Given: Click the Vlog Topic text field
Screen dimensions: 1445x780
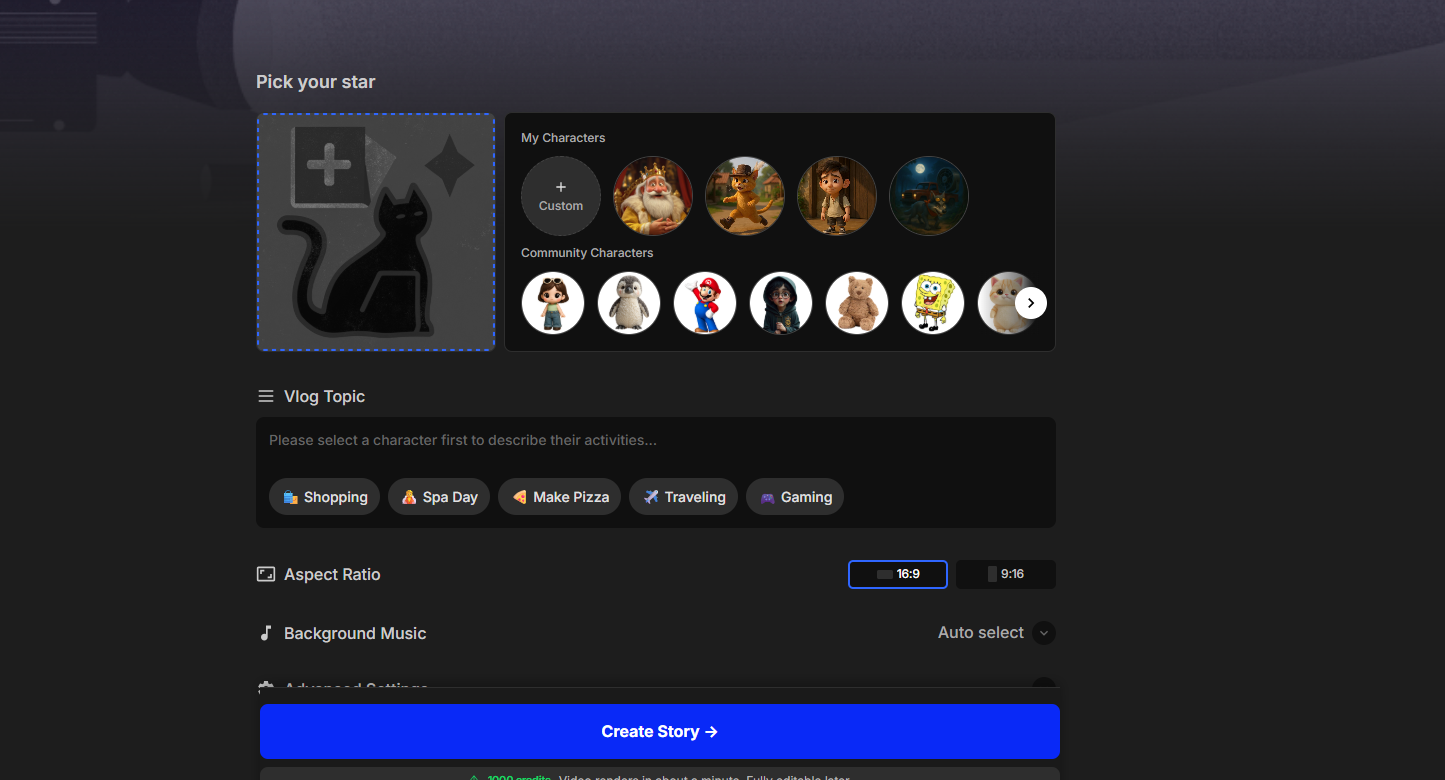Looking at the screenshot, I should (656, 441).
